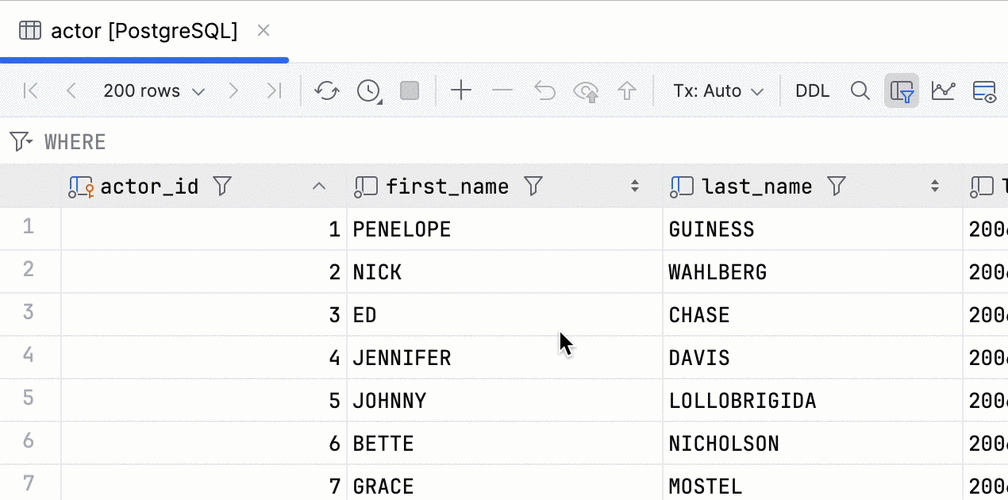
Task: Click the last_name column icon
Action: point(681,186)
